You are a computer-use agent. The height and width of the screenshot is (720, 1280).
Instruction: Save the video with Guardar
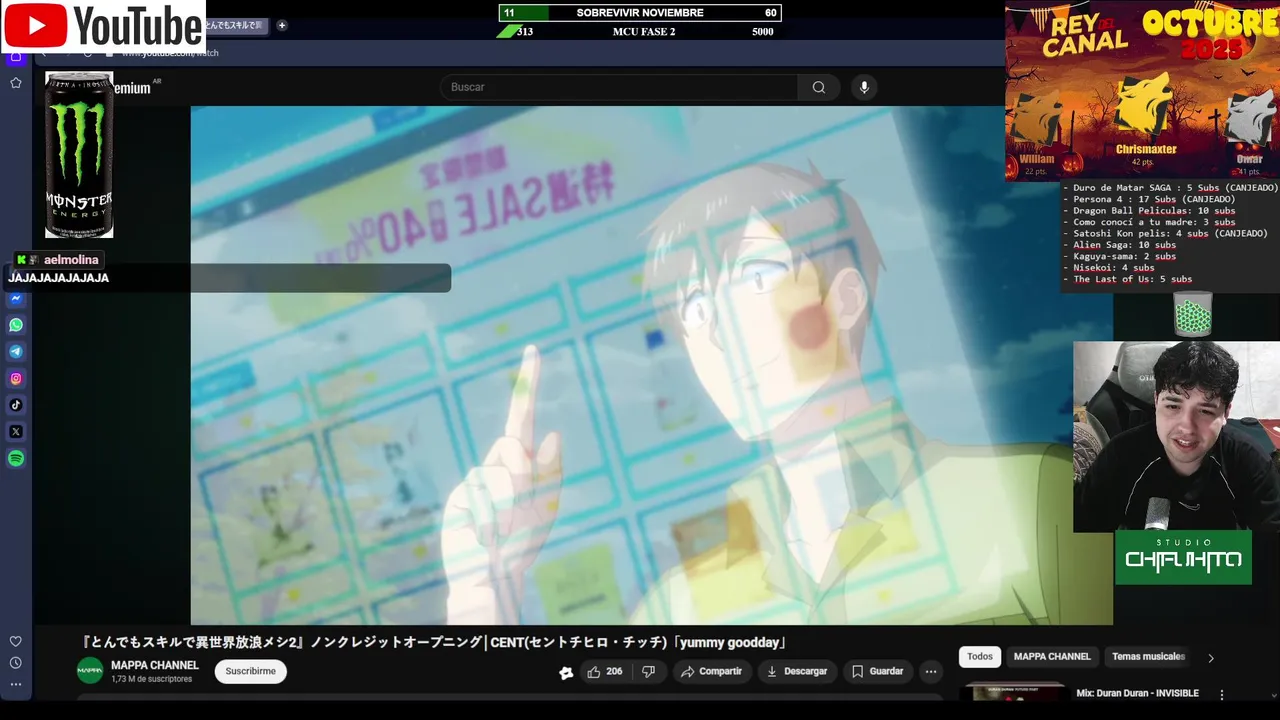(877, 672)
